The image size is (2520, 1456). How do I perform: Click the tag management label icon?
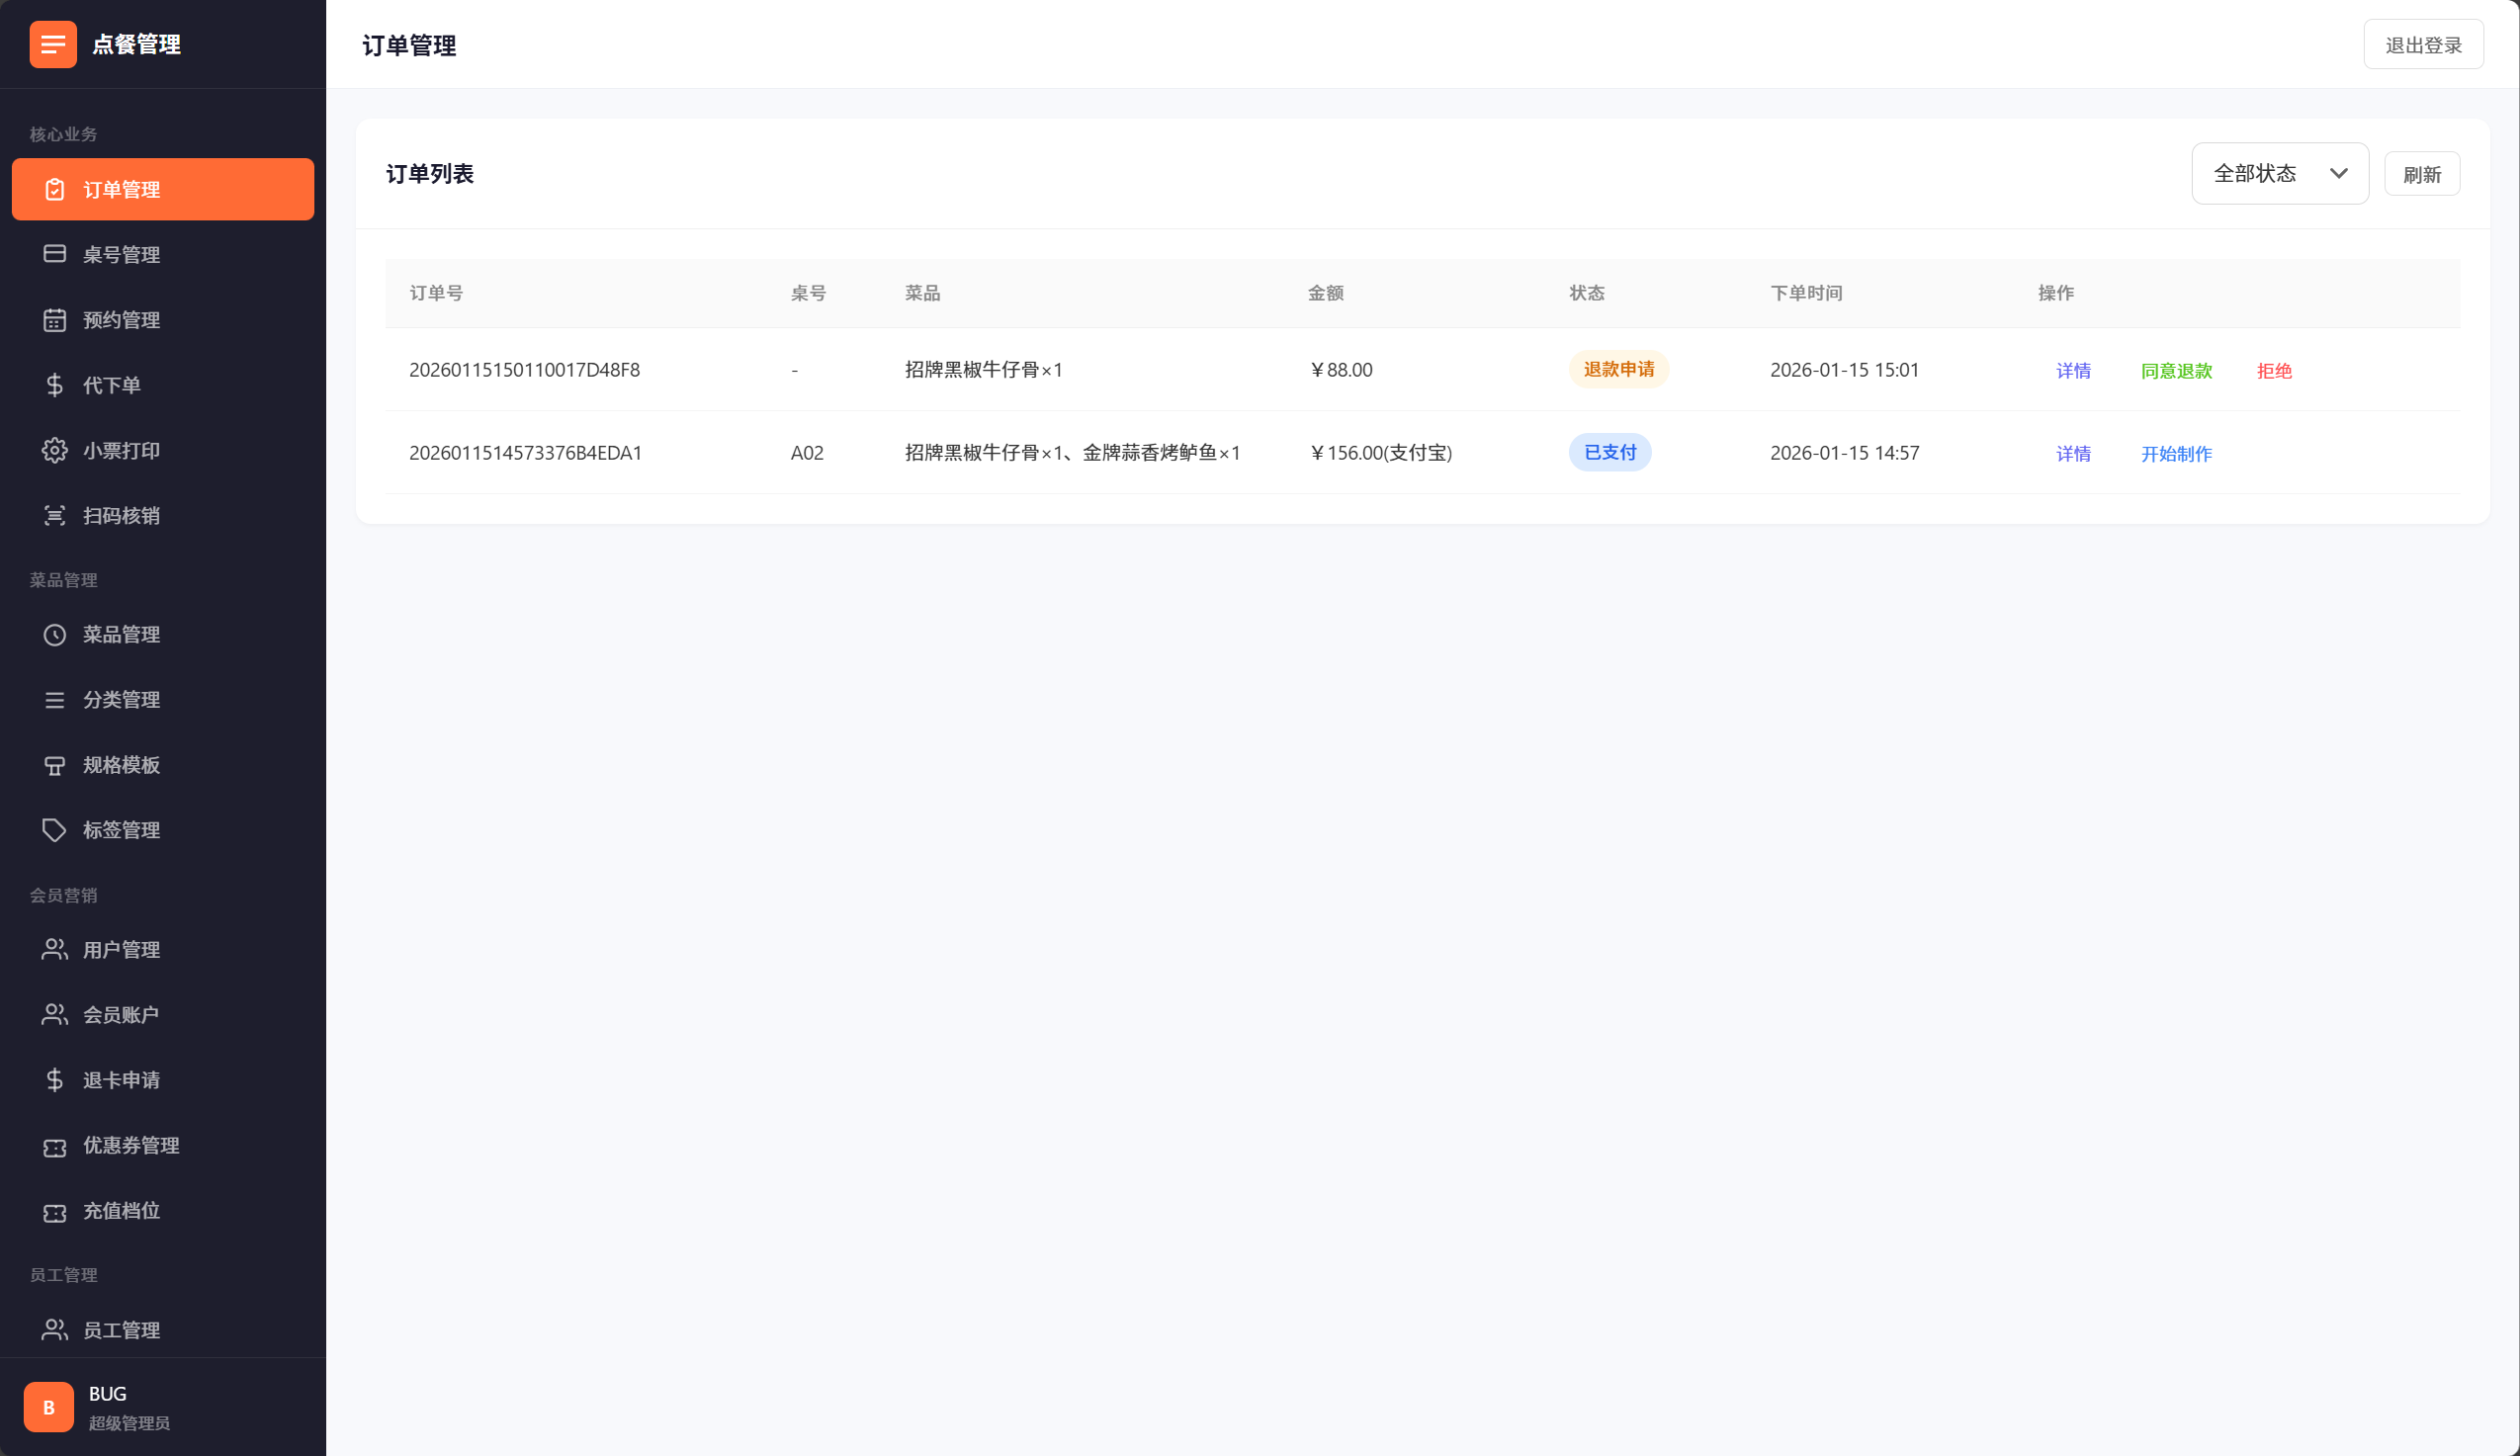[x=55, y=830]
